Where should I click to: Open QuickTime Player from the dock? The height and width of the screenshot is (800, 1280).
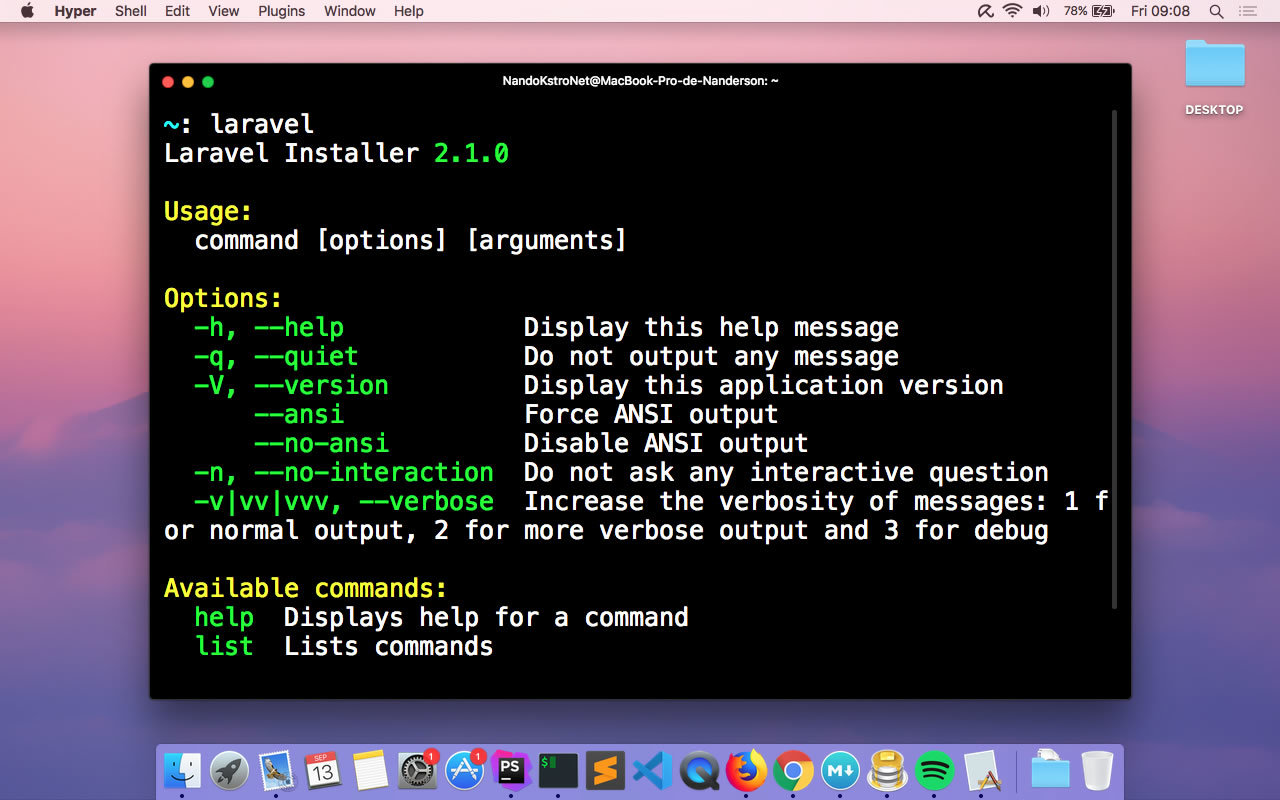click(699, 771)
